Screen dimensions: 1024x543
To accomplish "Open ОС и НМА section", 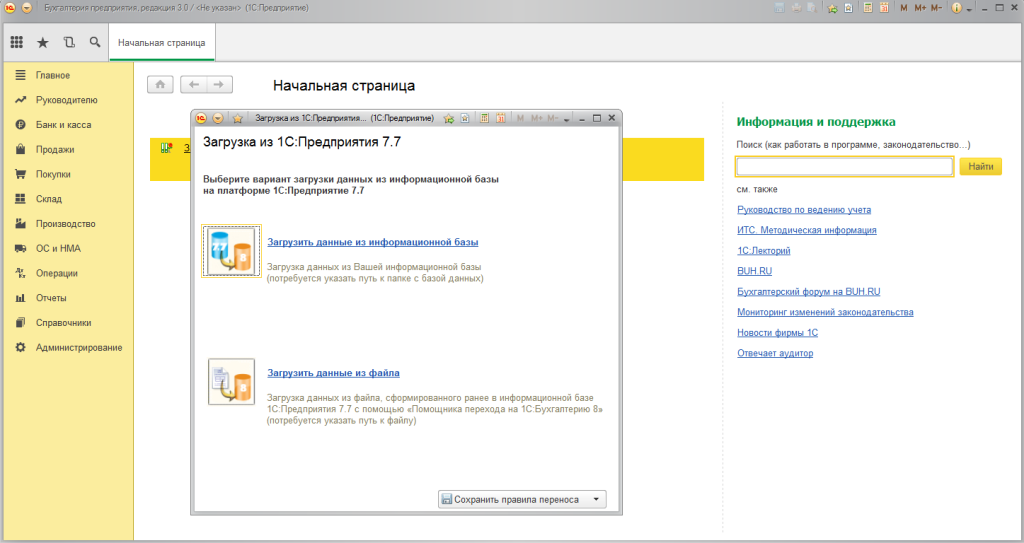I will coord(58,248).
